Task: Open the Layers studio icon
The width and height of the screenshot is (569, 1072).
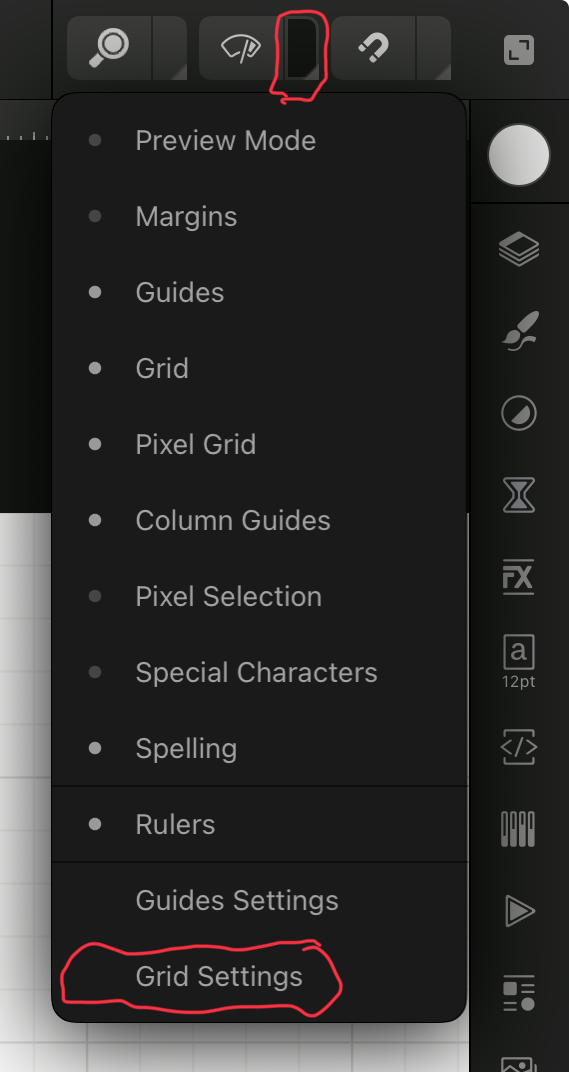Action: point(519,248)
